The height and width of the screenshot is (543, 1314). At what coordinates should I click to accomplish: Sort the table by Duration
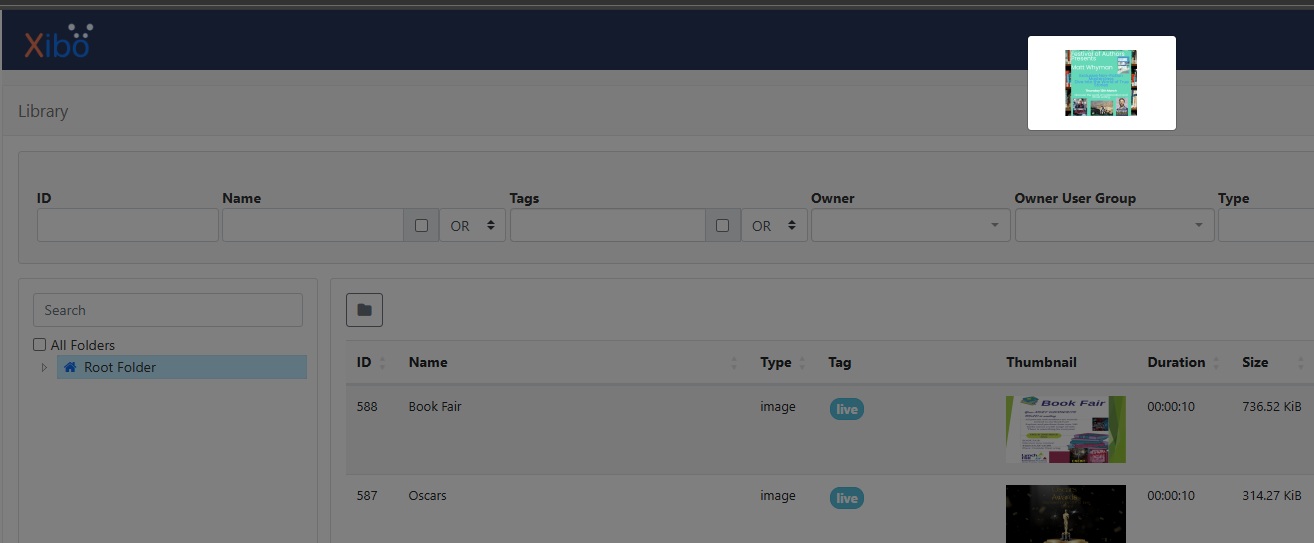point(1217,363)
